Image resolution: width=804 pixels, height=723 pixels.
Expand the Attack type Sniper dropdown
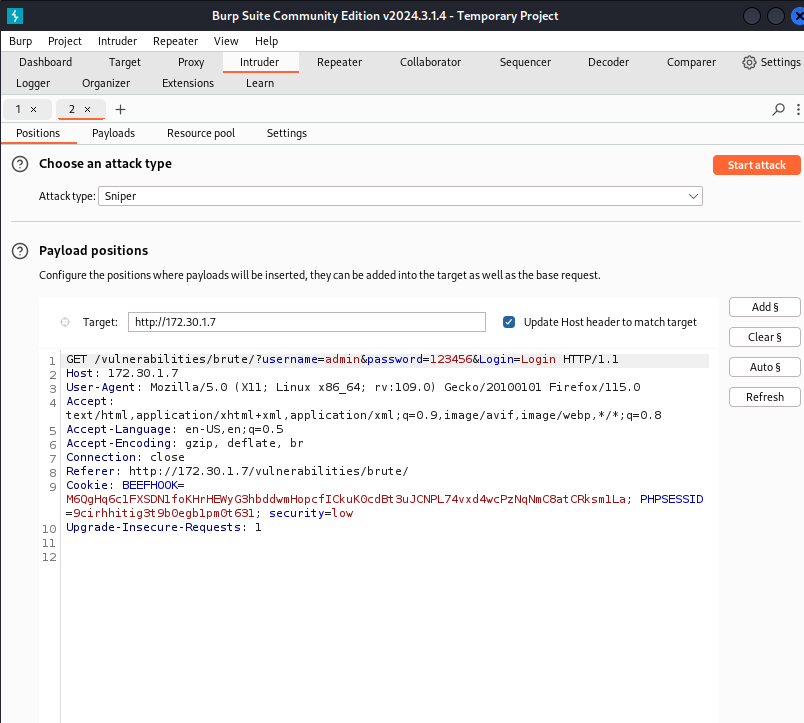pyautogui.click(x=400, y=196)
